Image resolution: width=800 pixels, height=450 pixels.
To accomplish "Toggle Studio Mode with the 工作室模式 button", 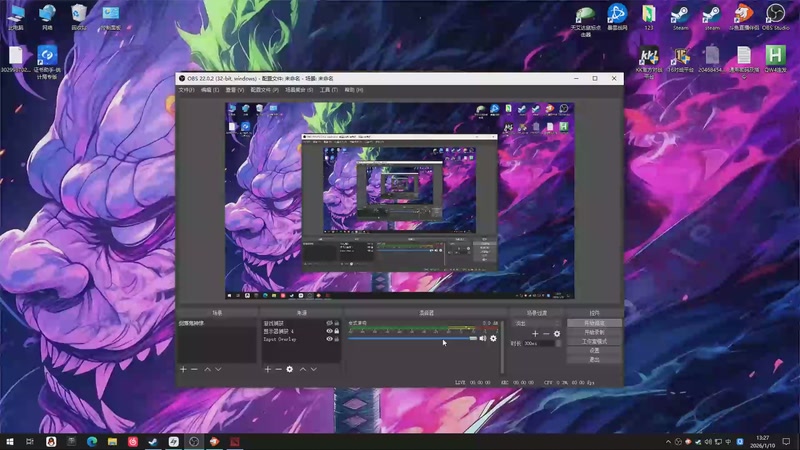I will point(594,341).
